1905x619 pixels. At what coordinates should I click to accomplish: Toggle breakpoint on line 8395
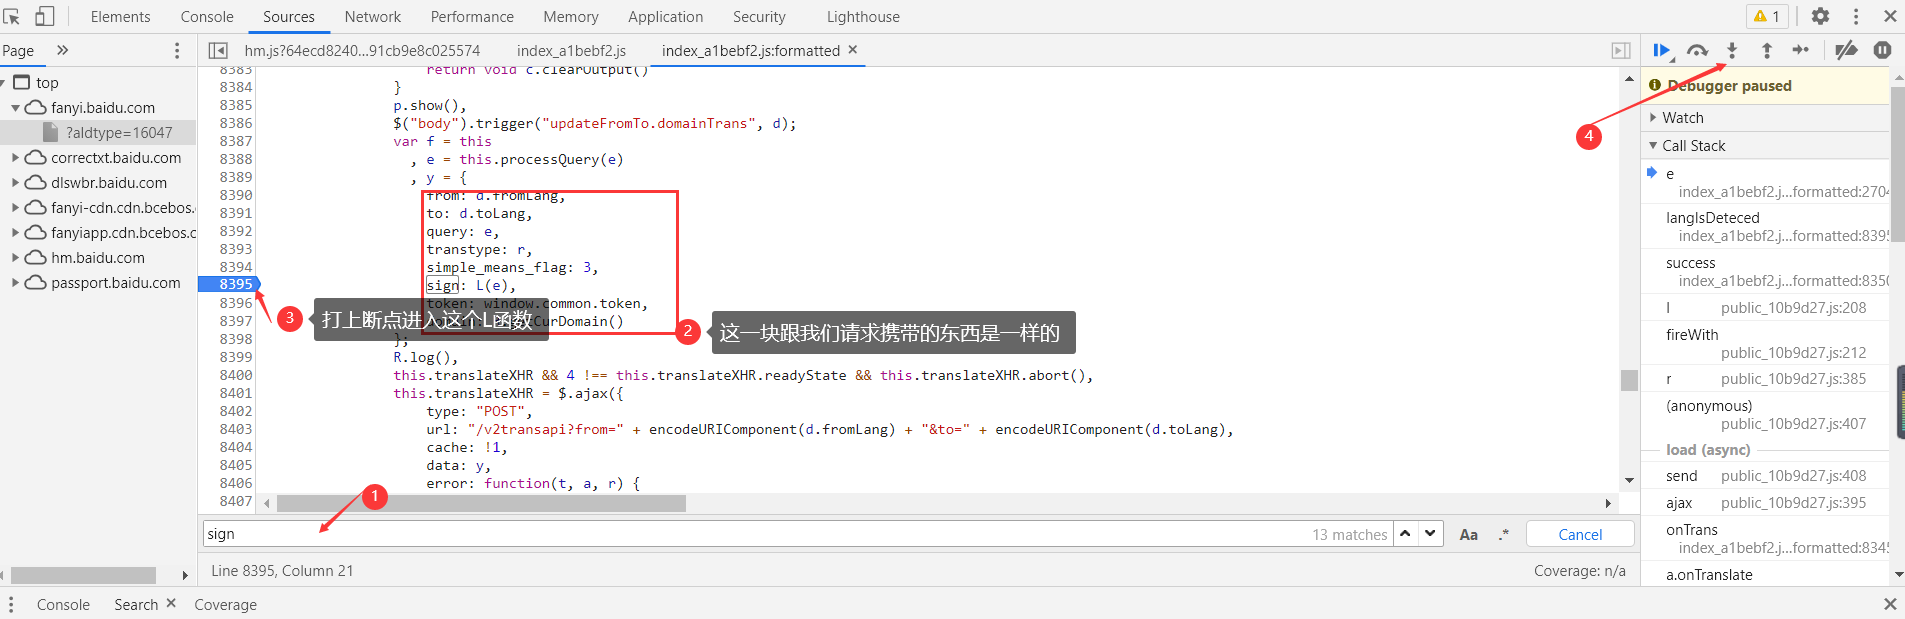[x=236, y=284]
